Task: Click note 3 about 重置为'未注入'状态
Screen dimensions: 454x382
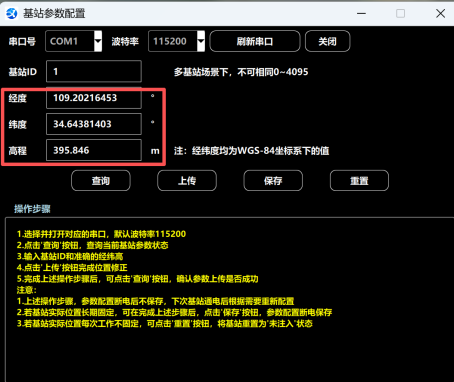Action: pos(165,324)
